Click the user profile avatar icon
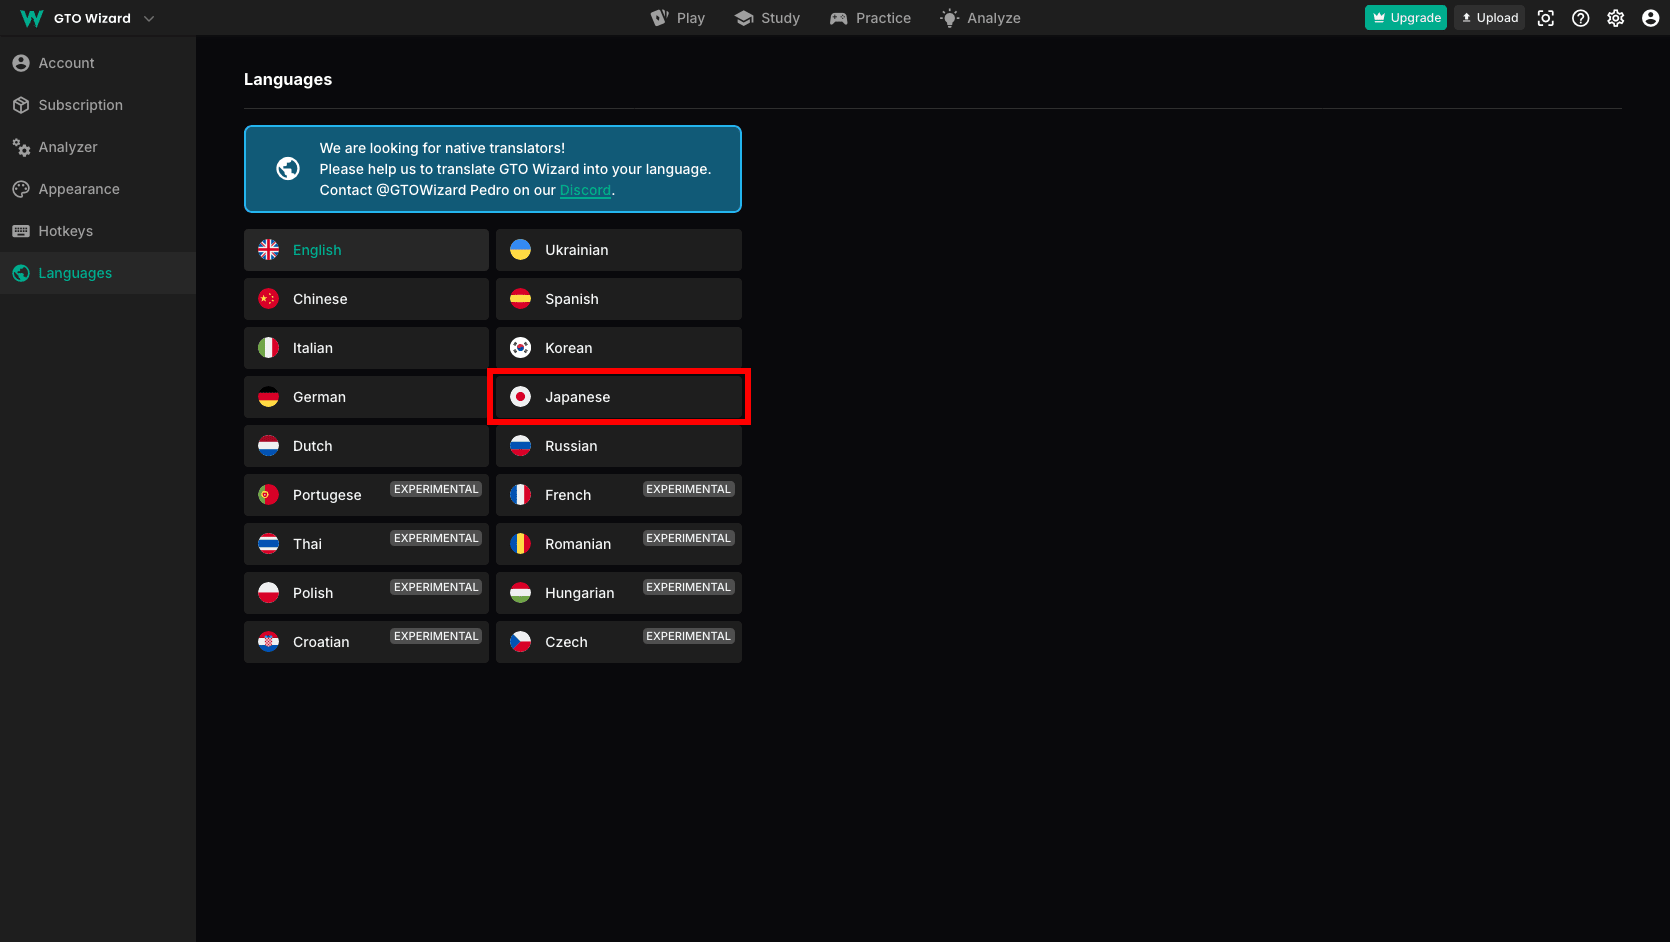The image size is (1670, 942). [x=1650, y=18]
